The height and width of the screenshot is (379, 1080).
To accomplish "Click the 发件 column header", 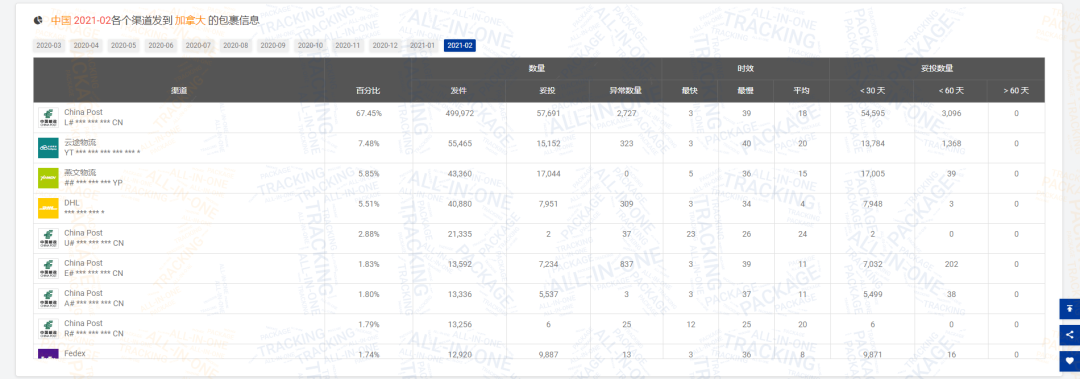I will [459, 91].
